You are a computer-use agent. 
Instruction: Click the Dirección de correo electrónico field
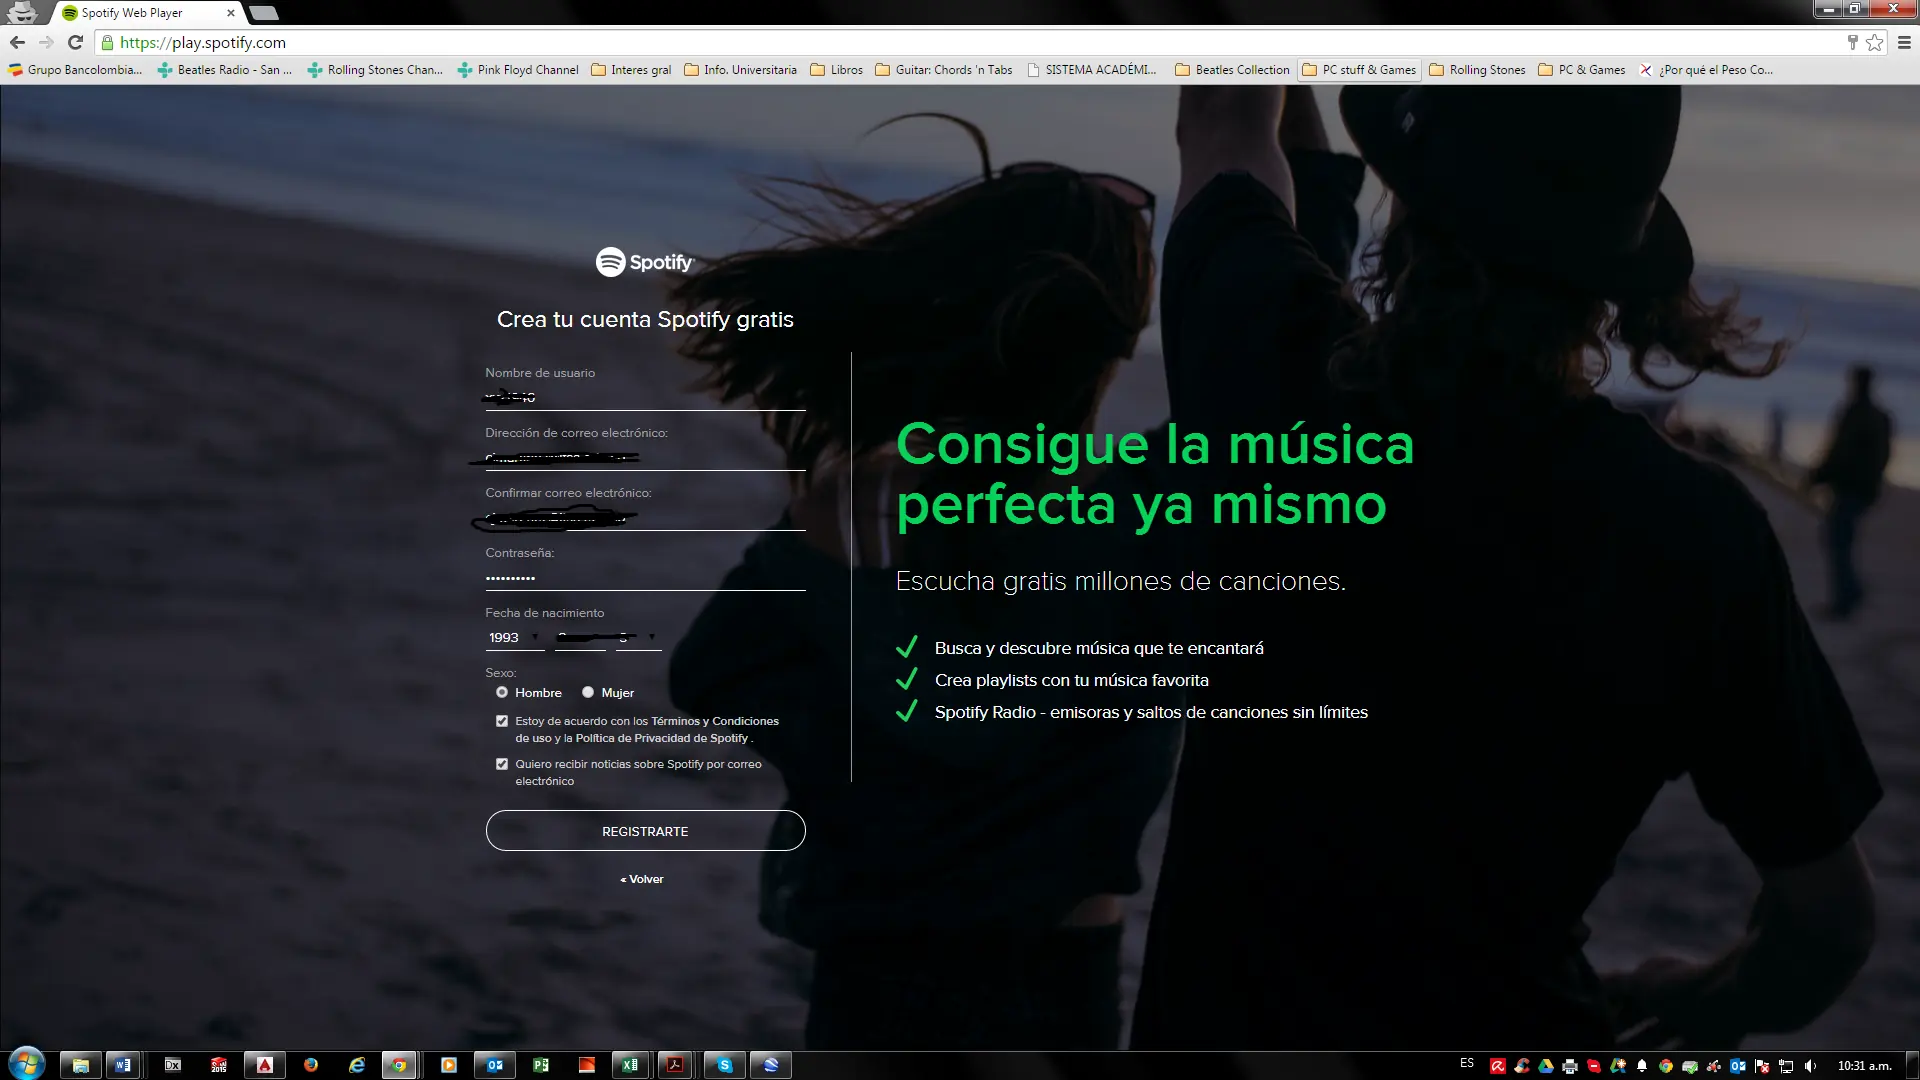coord(645,457)
